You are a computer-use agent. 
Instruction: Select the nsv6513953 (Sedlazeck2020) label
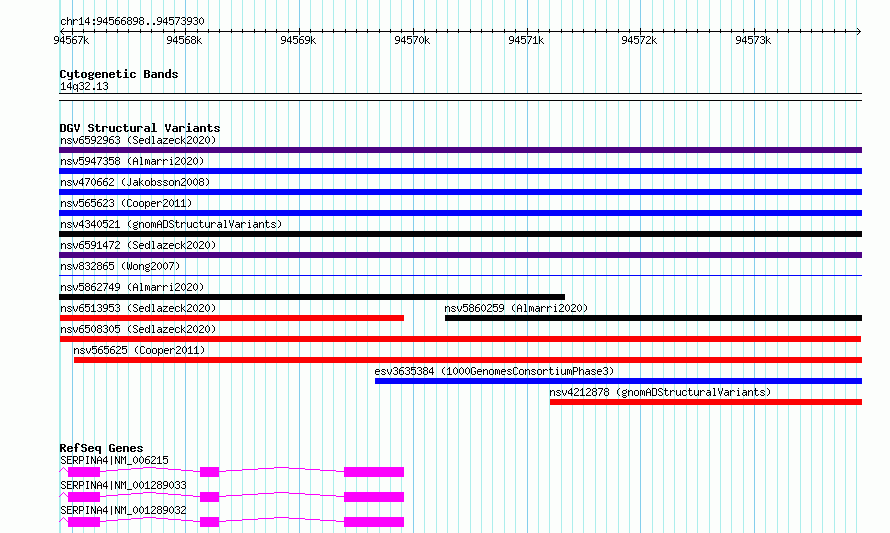pos(138,308)
